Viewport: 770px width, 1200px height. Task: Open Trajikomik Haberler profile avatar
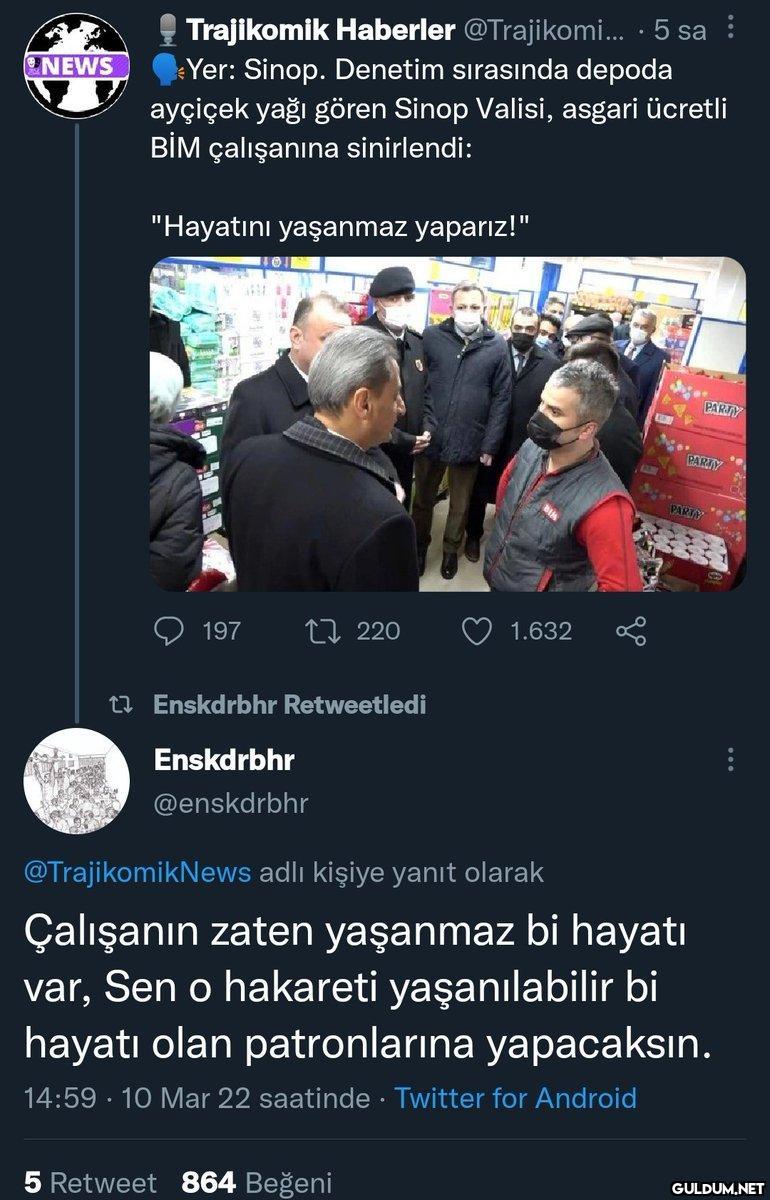(76, 66)
